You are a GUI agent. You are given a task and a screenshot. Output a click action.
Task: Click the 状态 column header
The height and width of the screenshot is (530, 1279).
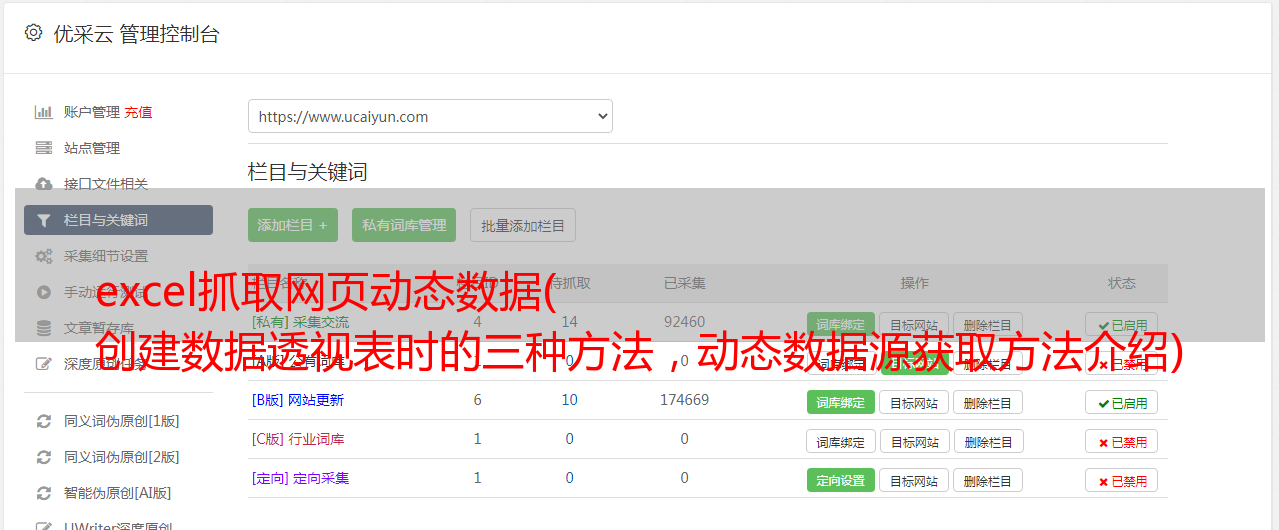(1121, 283)
